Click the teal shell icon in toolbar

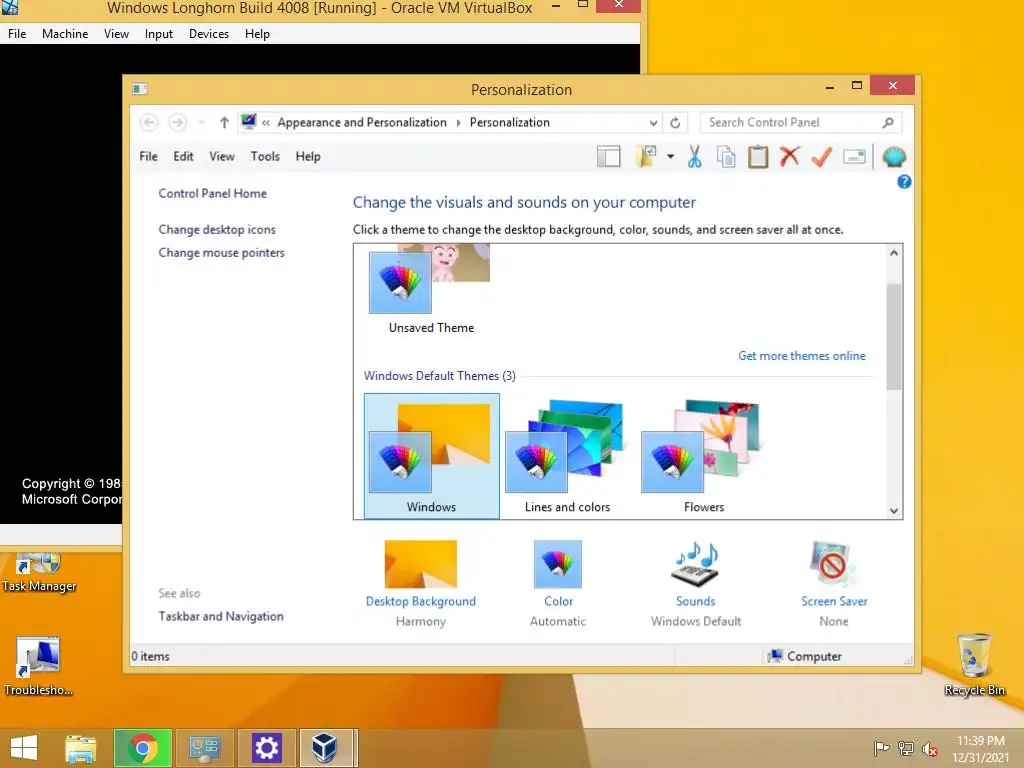click(x=894, y=157)
